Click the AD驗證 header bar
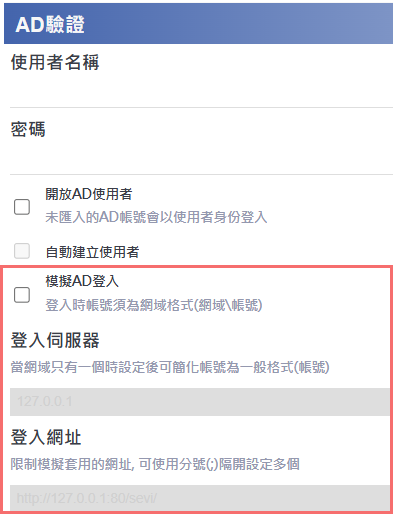 point(198,24)
